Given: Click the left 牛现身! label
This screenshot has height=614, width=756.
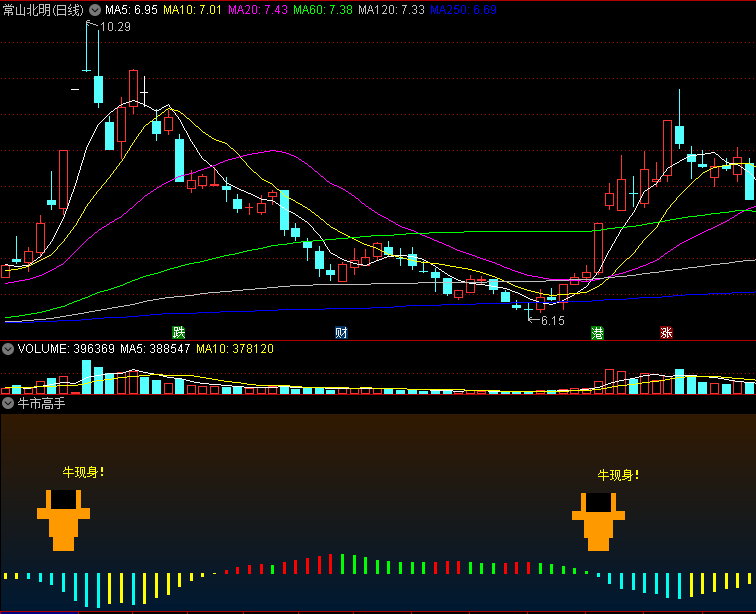Looking at the screenshot, I should coord(83,472).
